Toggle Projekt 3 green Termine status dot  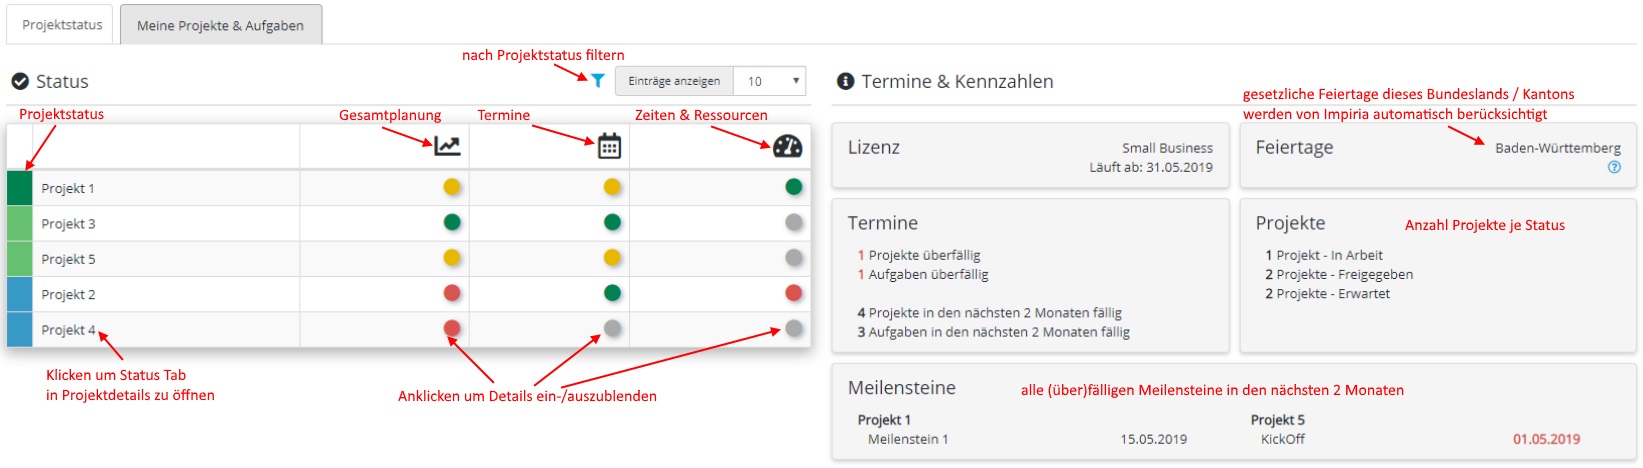pos(612,222)
